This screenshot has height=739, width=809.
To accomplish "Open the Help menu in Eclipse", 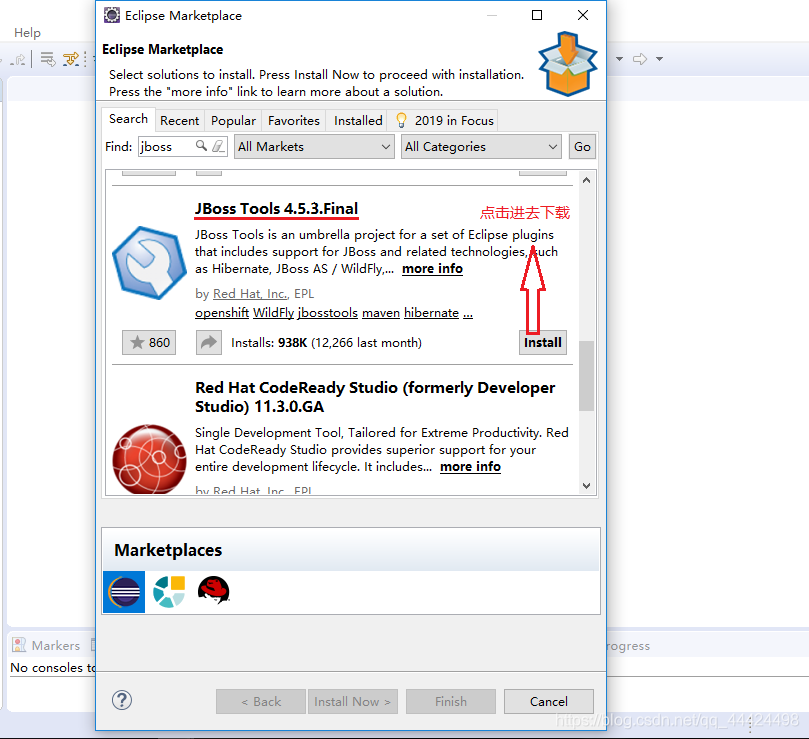I will point(27,33).
